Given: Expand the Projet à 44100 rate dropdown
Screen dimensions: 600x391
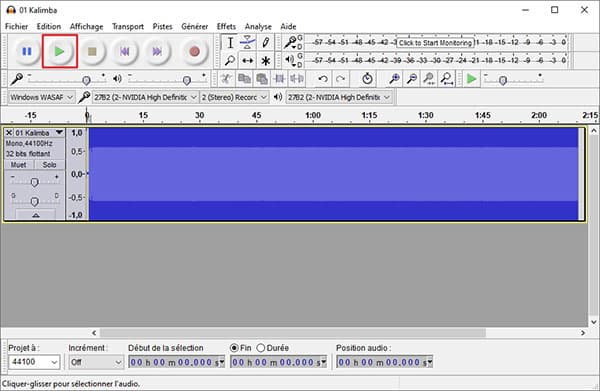Looking at the screenshot, I should tap(34, 362).
